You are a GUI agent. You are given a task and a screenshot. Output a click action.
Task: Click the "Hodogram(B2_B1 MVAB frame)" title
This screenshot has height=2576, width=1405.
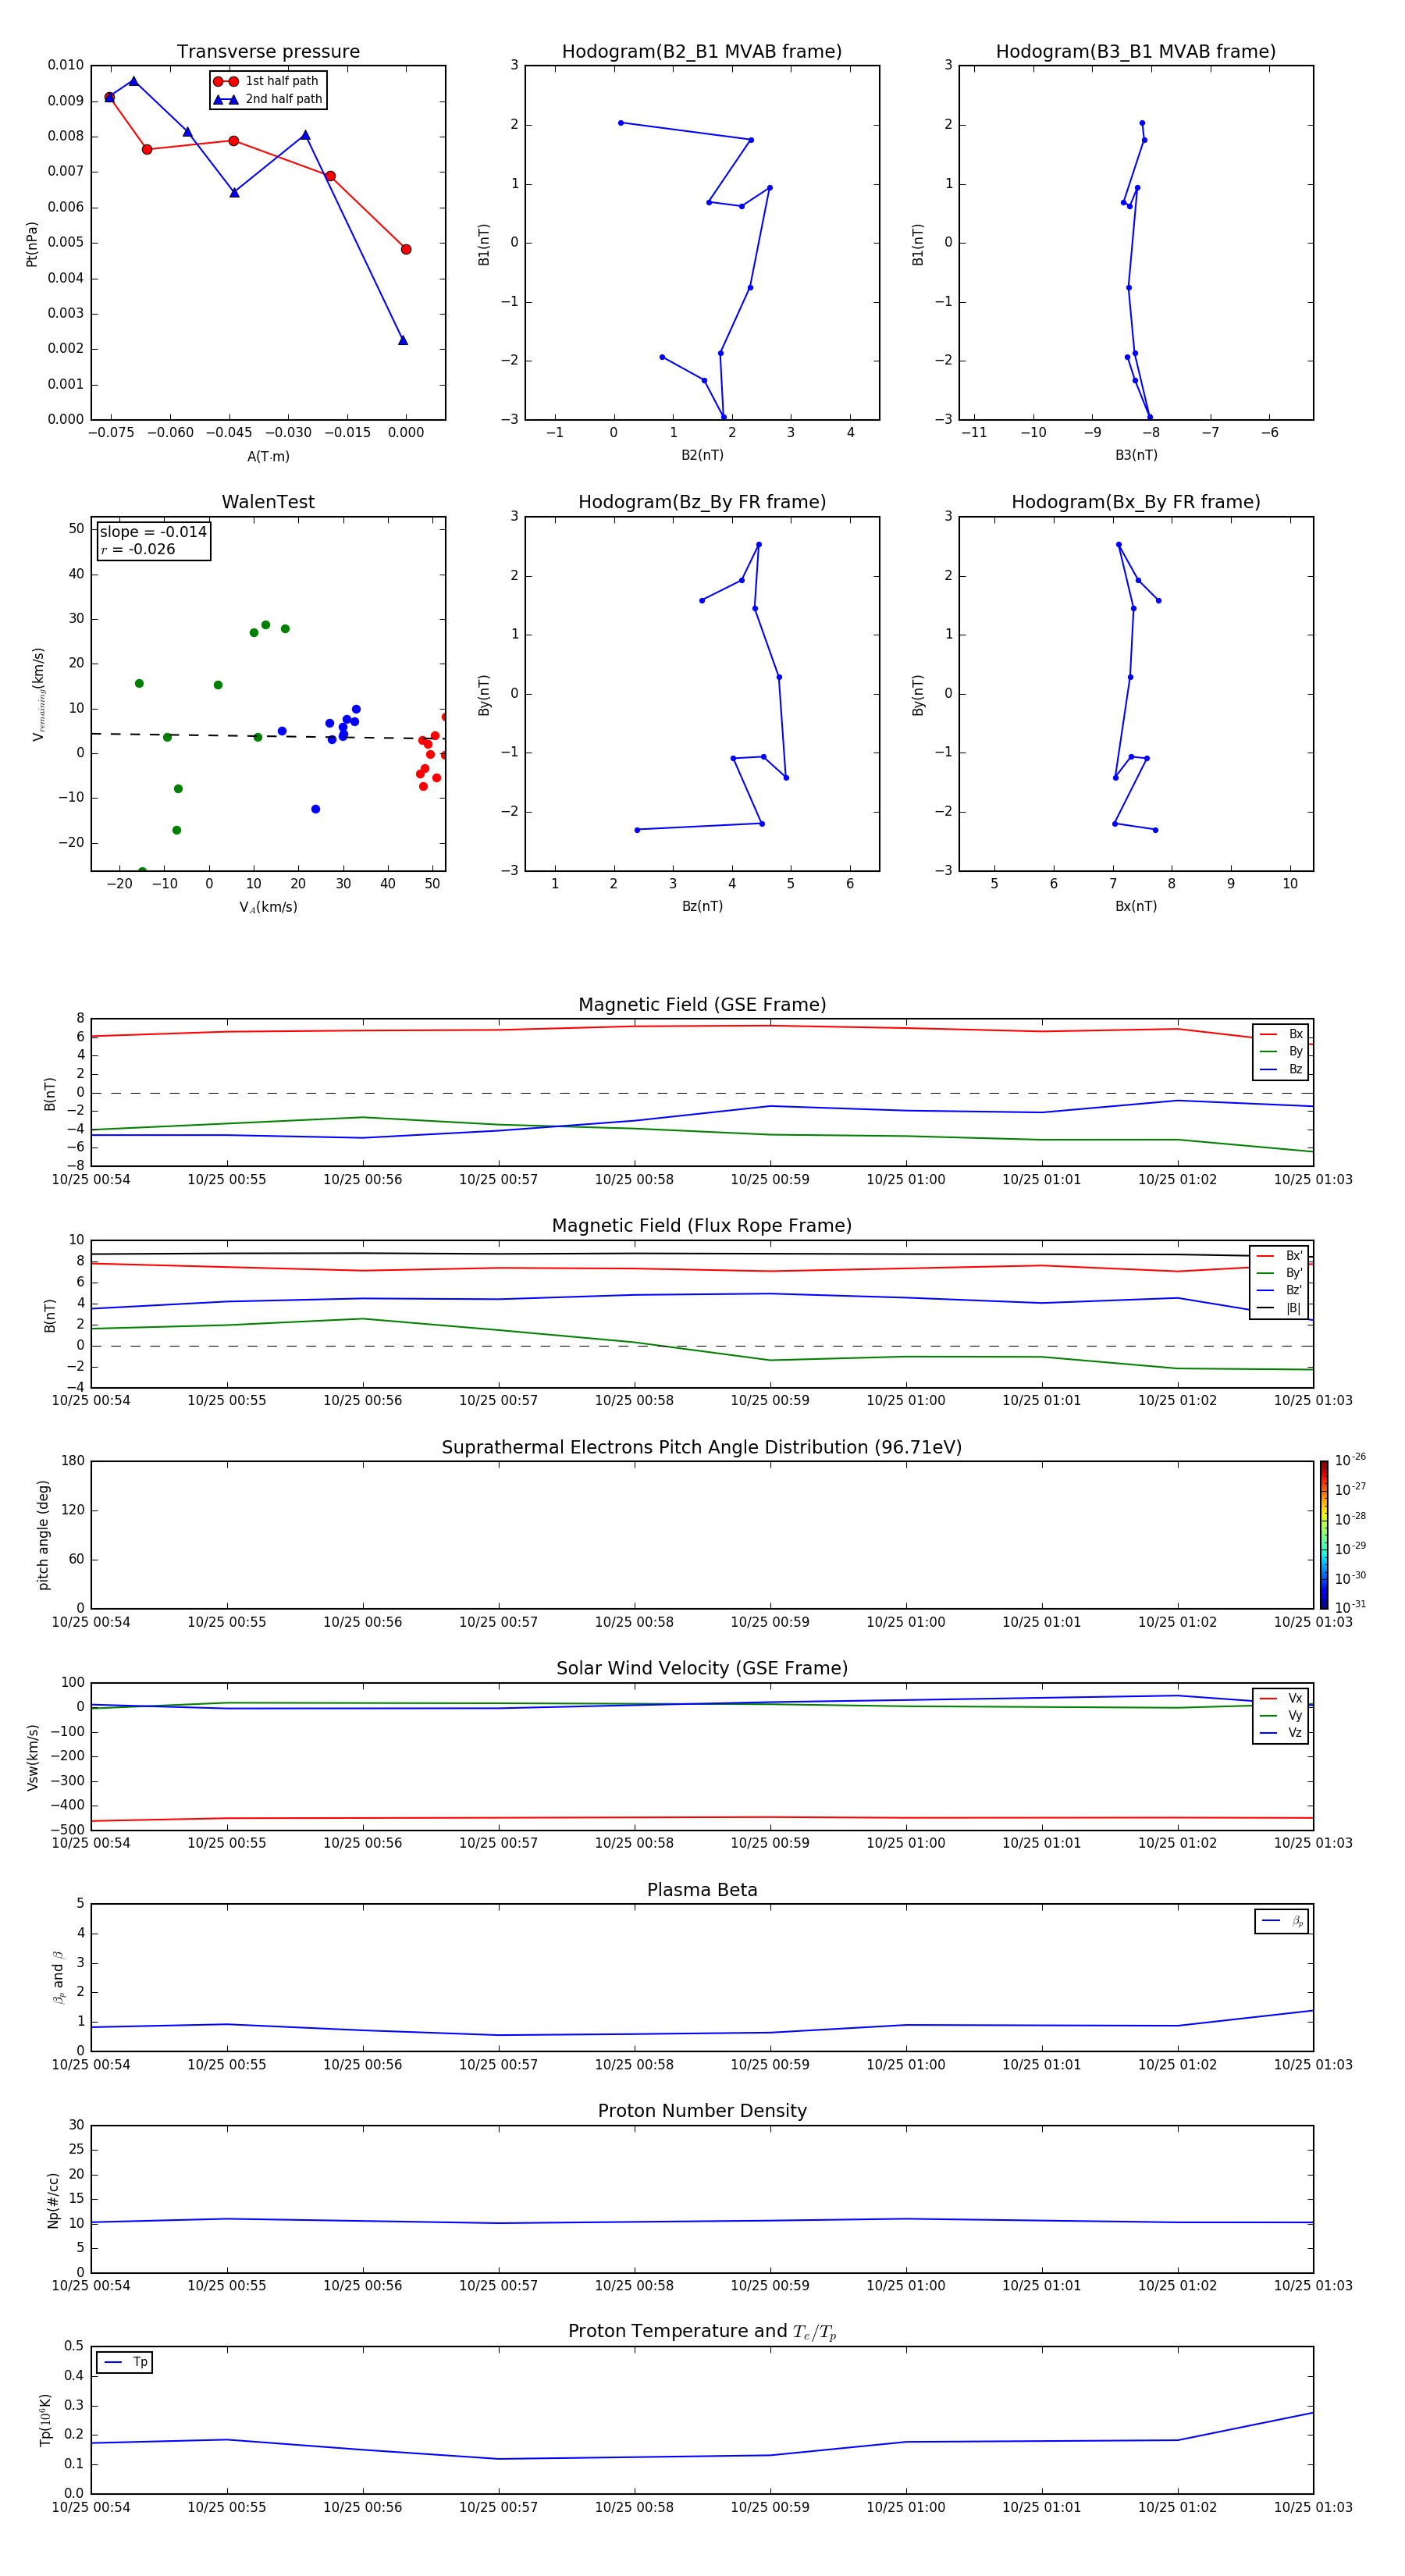coord(702,52)
